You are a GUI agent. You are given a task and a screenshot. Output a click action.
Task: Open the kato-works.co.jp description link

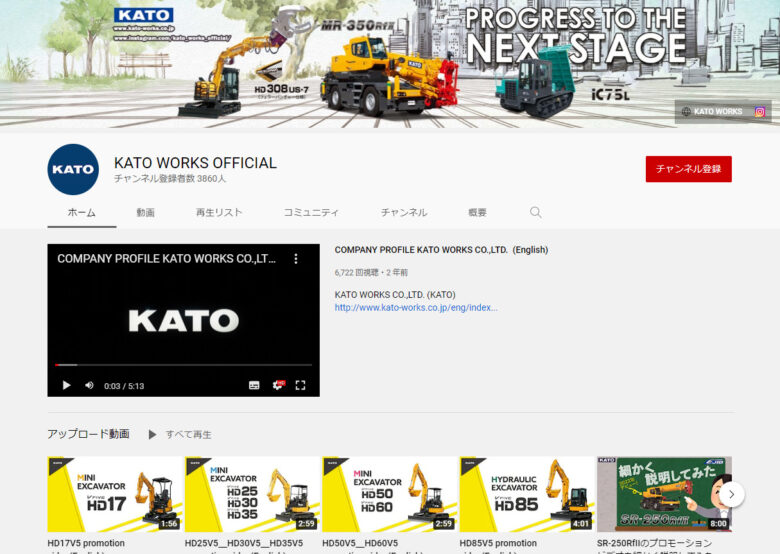pos(415,308)
